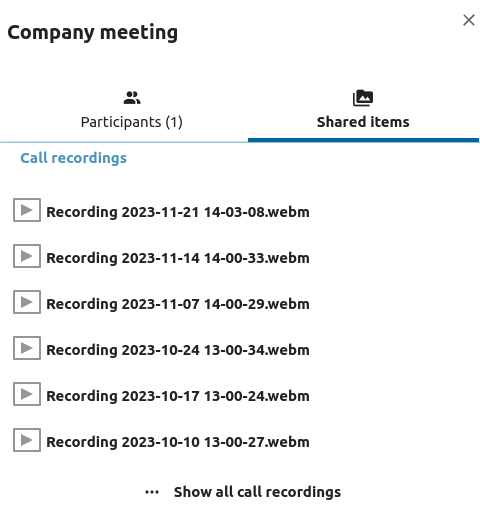Viewport: 480px width, 511px height.
Task: Open Recording 2023-11-07 14-00-29.webm file name
Action: click(178, 304)
